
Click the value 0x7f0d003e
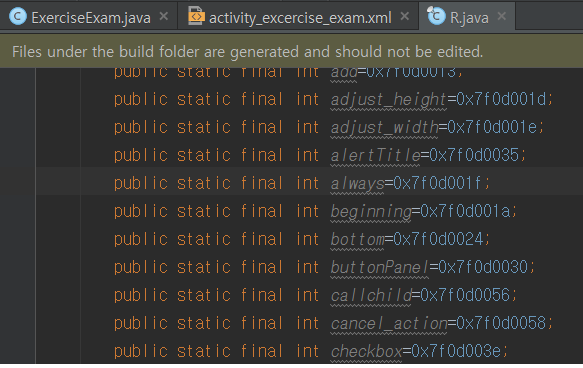click(456, 351)
